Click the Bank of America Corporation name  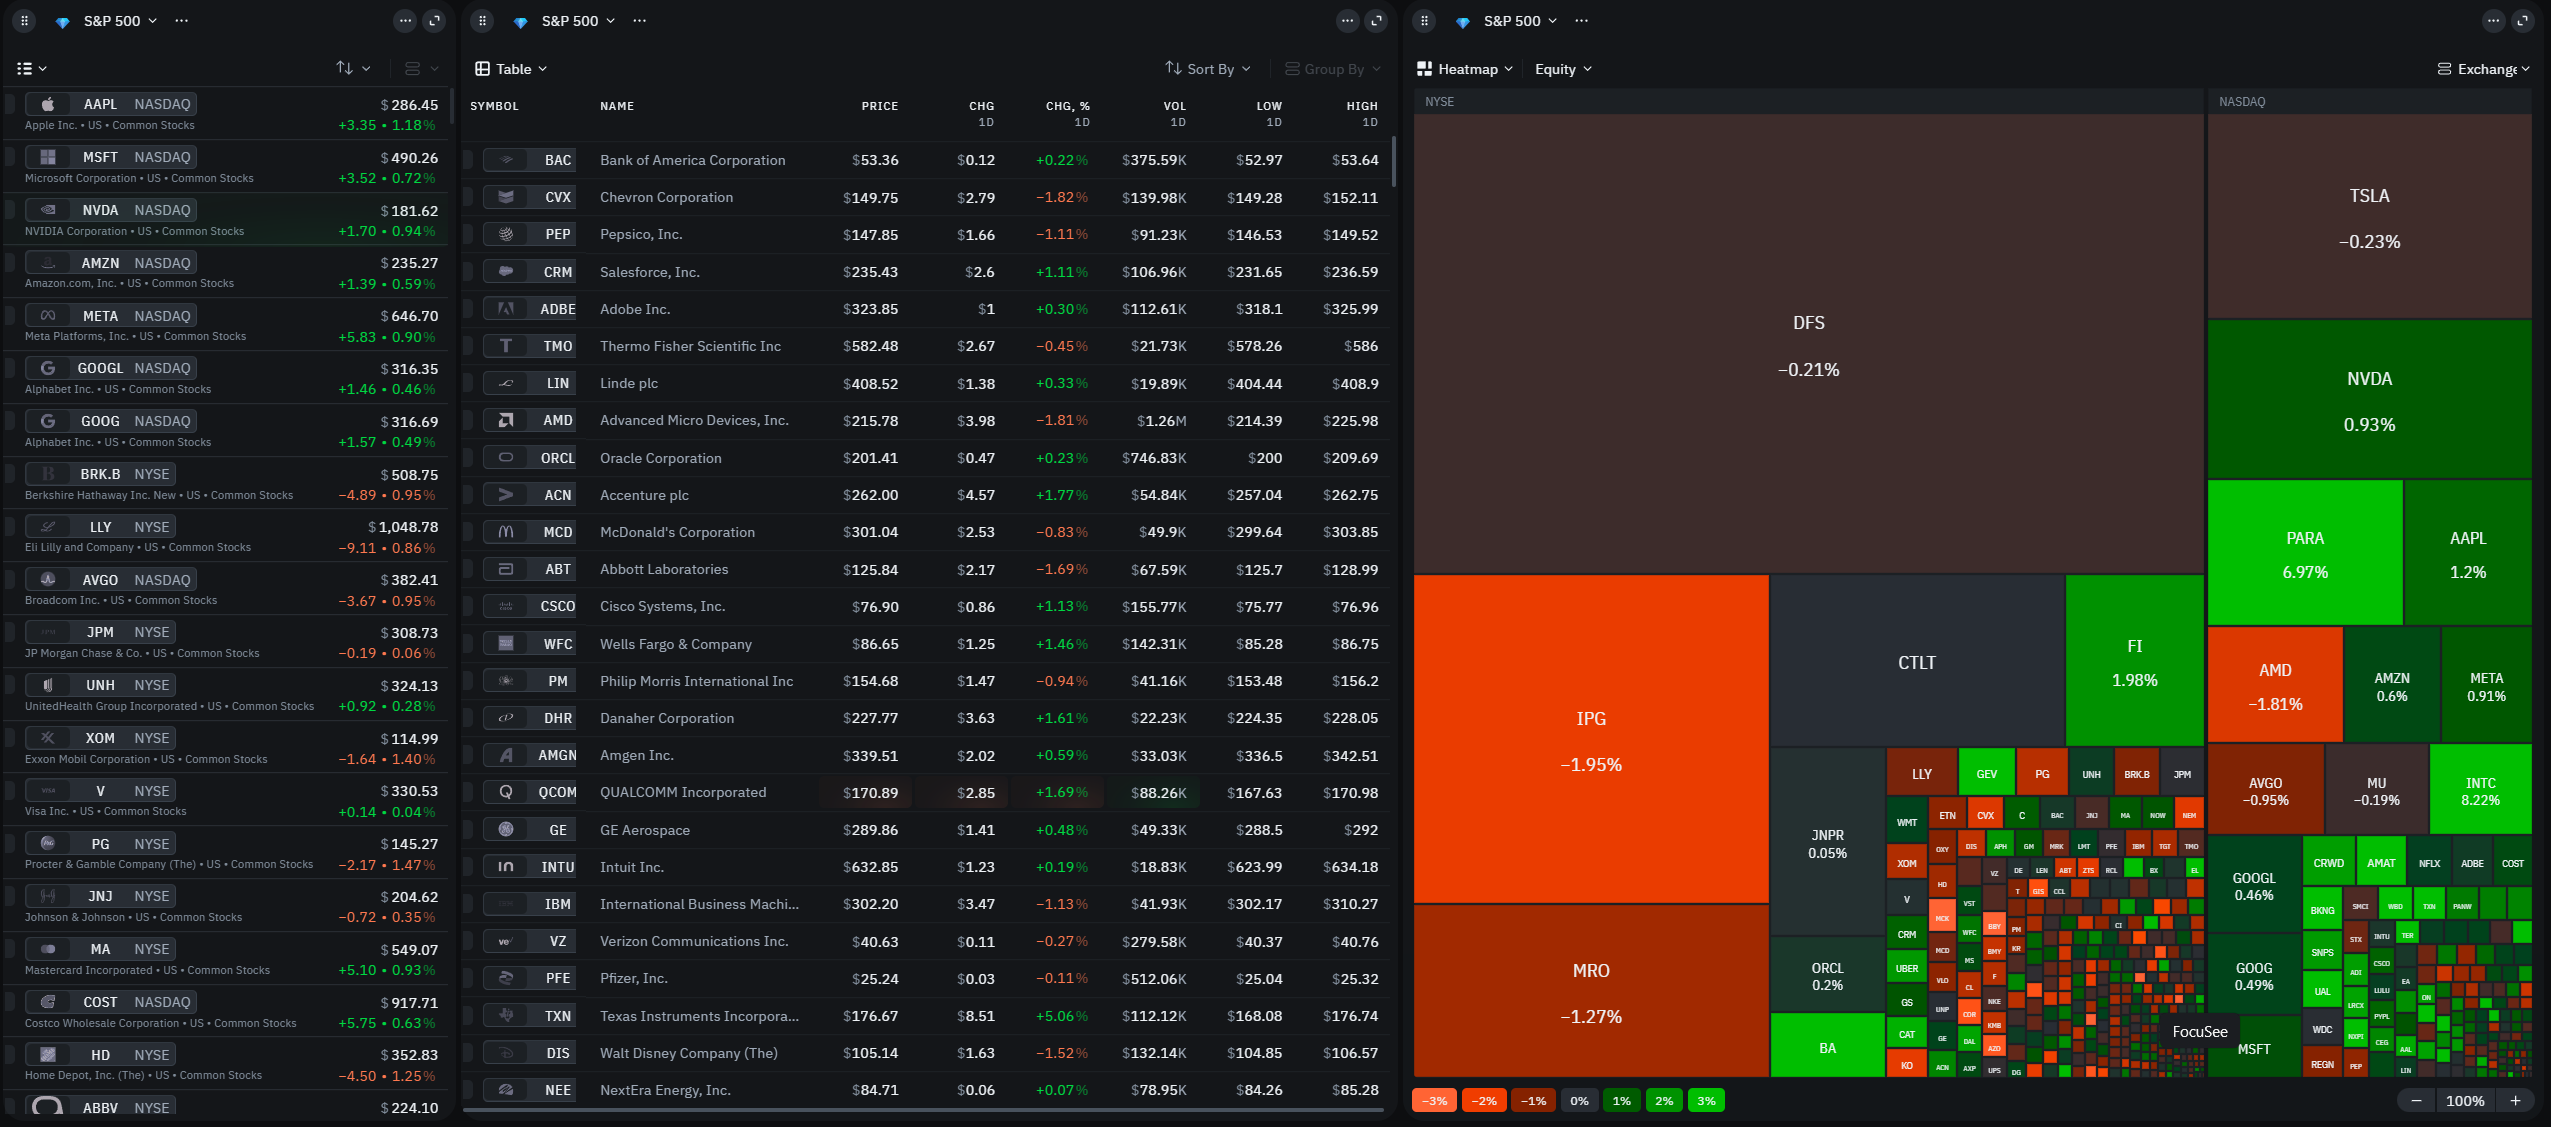click(x=692, y=160)
